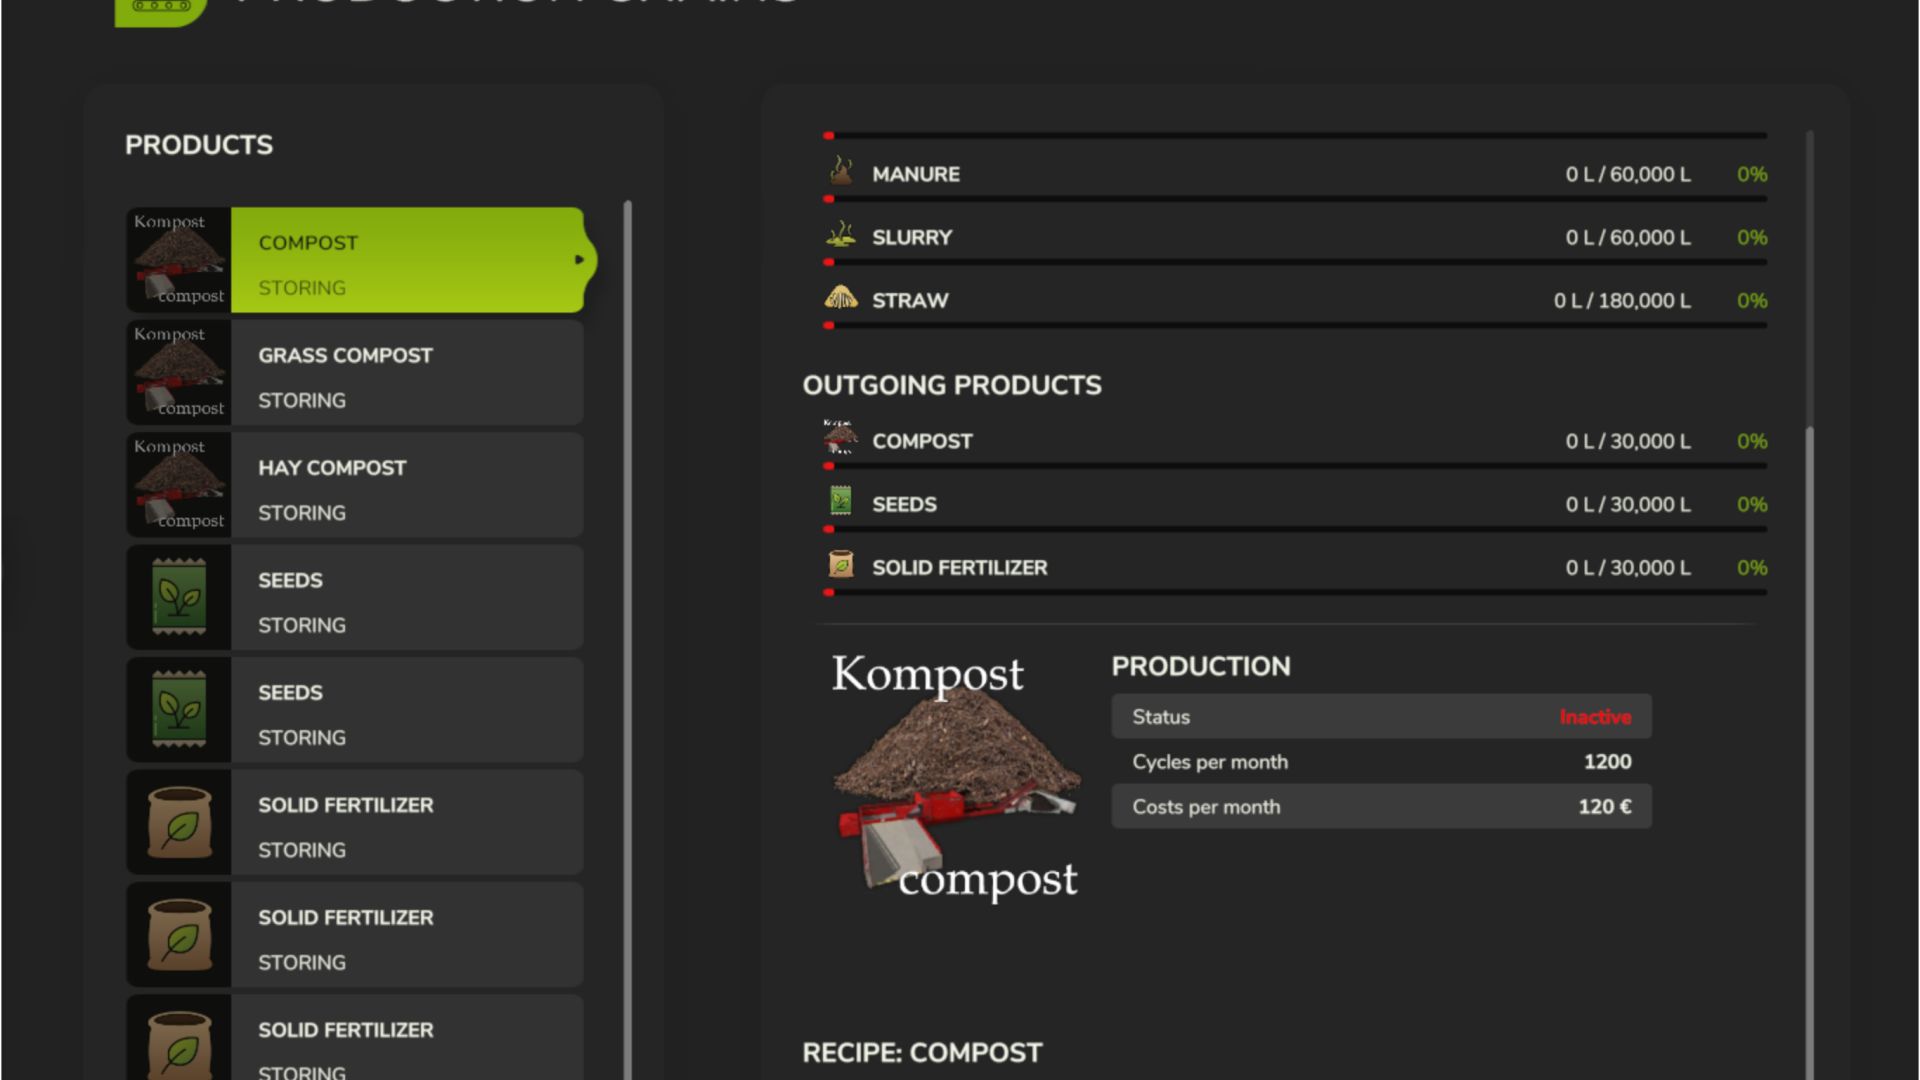
Task: Click the Manure pile icon
Action: point(841,172)
